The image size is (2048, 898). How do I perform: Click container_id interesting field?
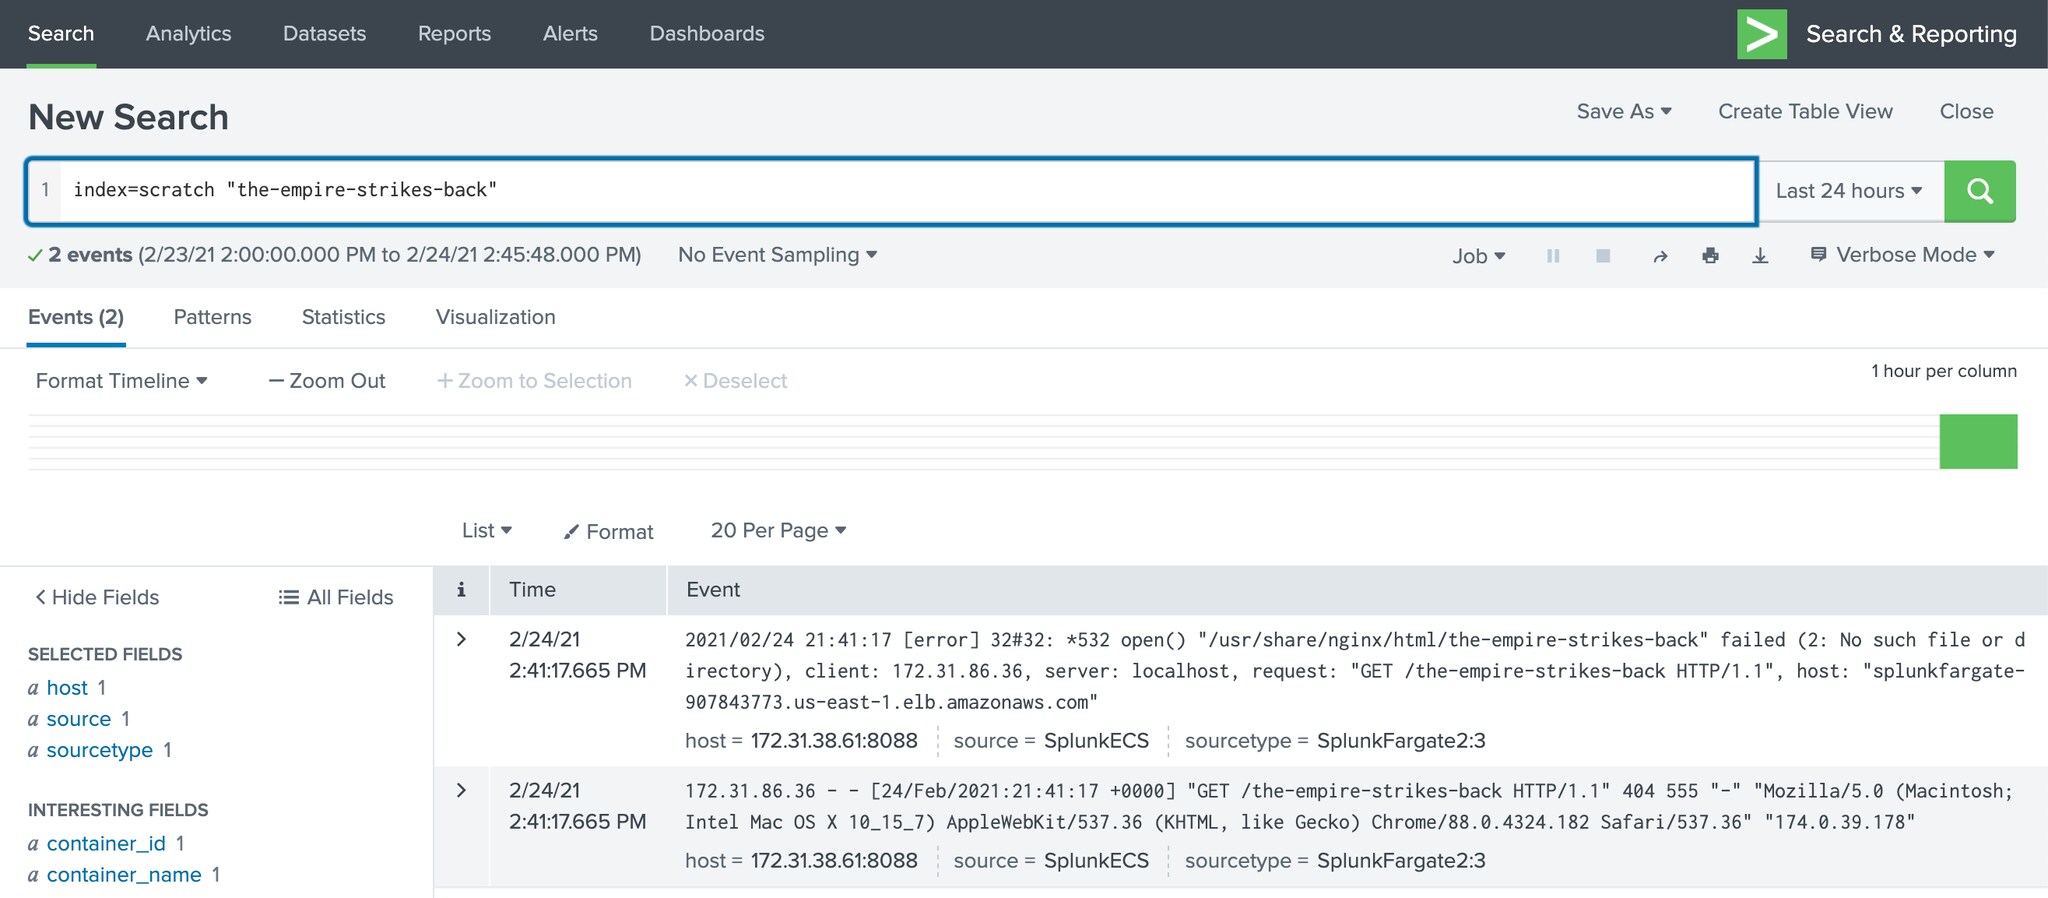(x=106, y=844)
